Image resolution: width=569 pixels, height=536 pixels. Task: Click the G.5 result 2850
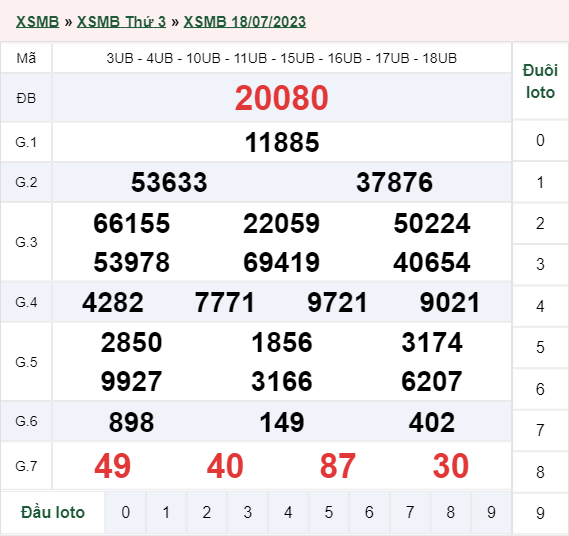click(131, 343)
